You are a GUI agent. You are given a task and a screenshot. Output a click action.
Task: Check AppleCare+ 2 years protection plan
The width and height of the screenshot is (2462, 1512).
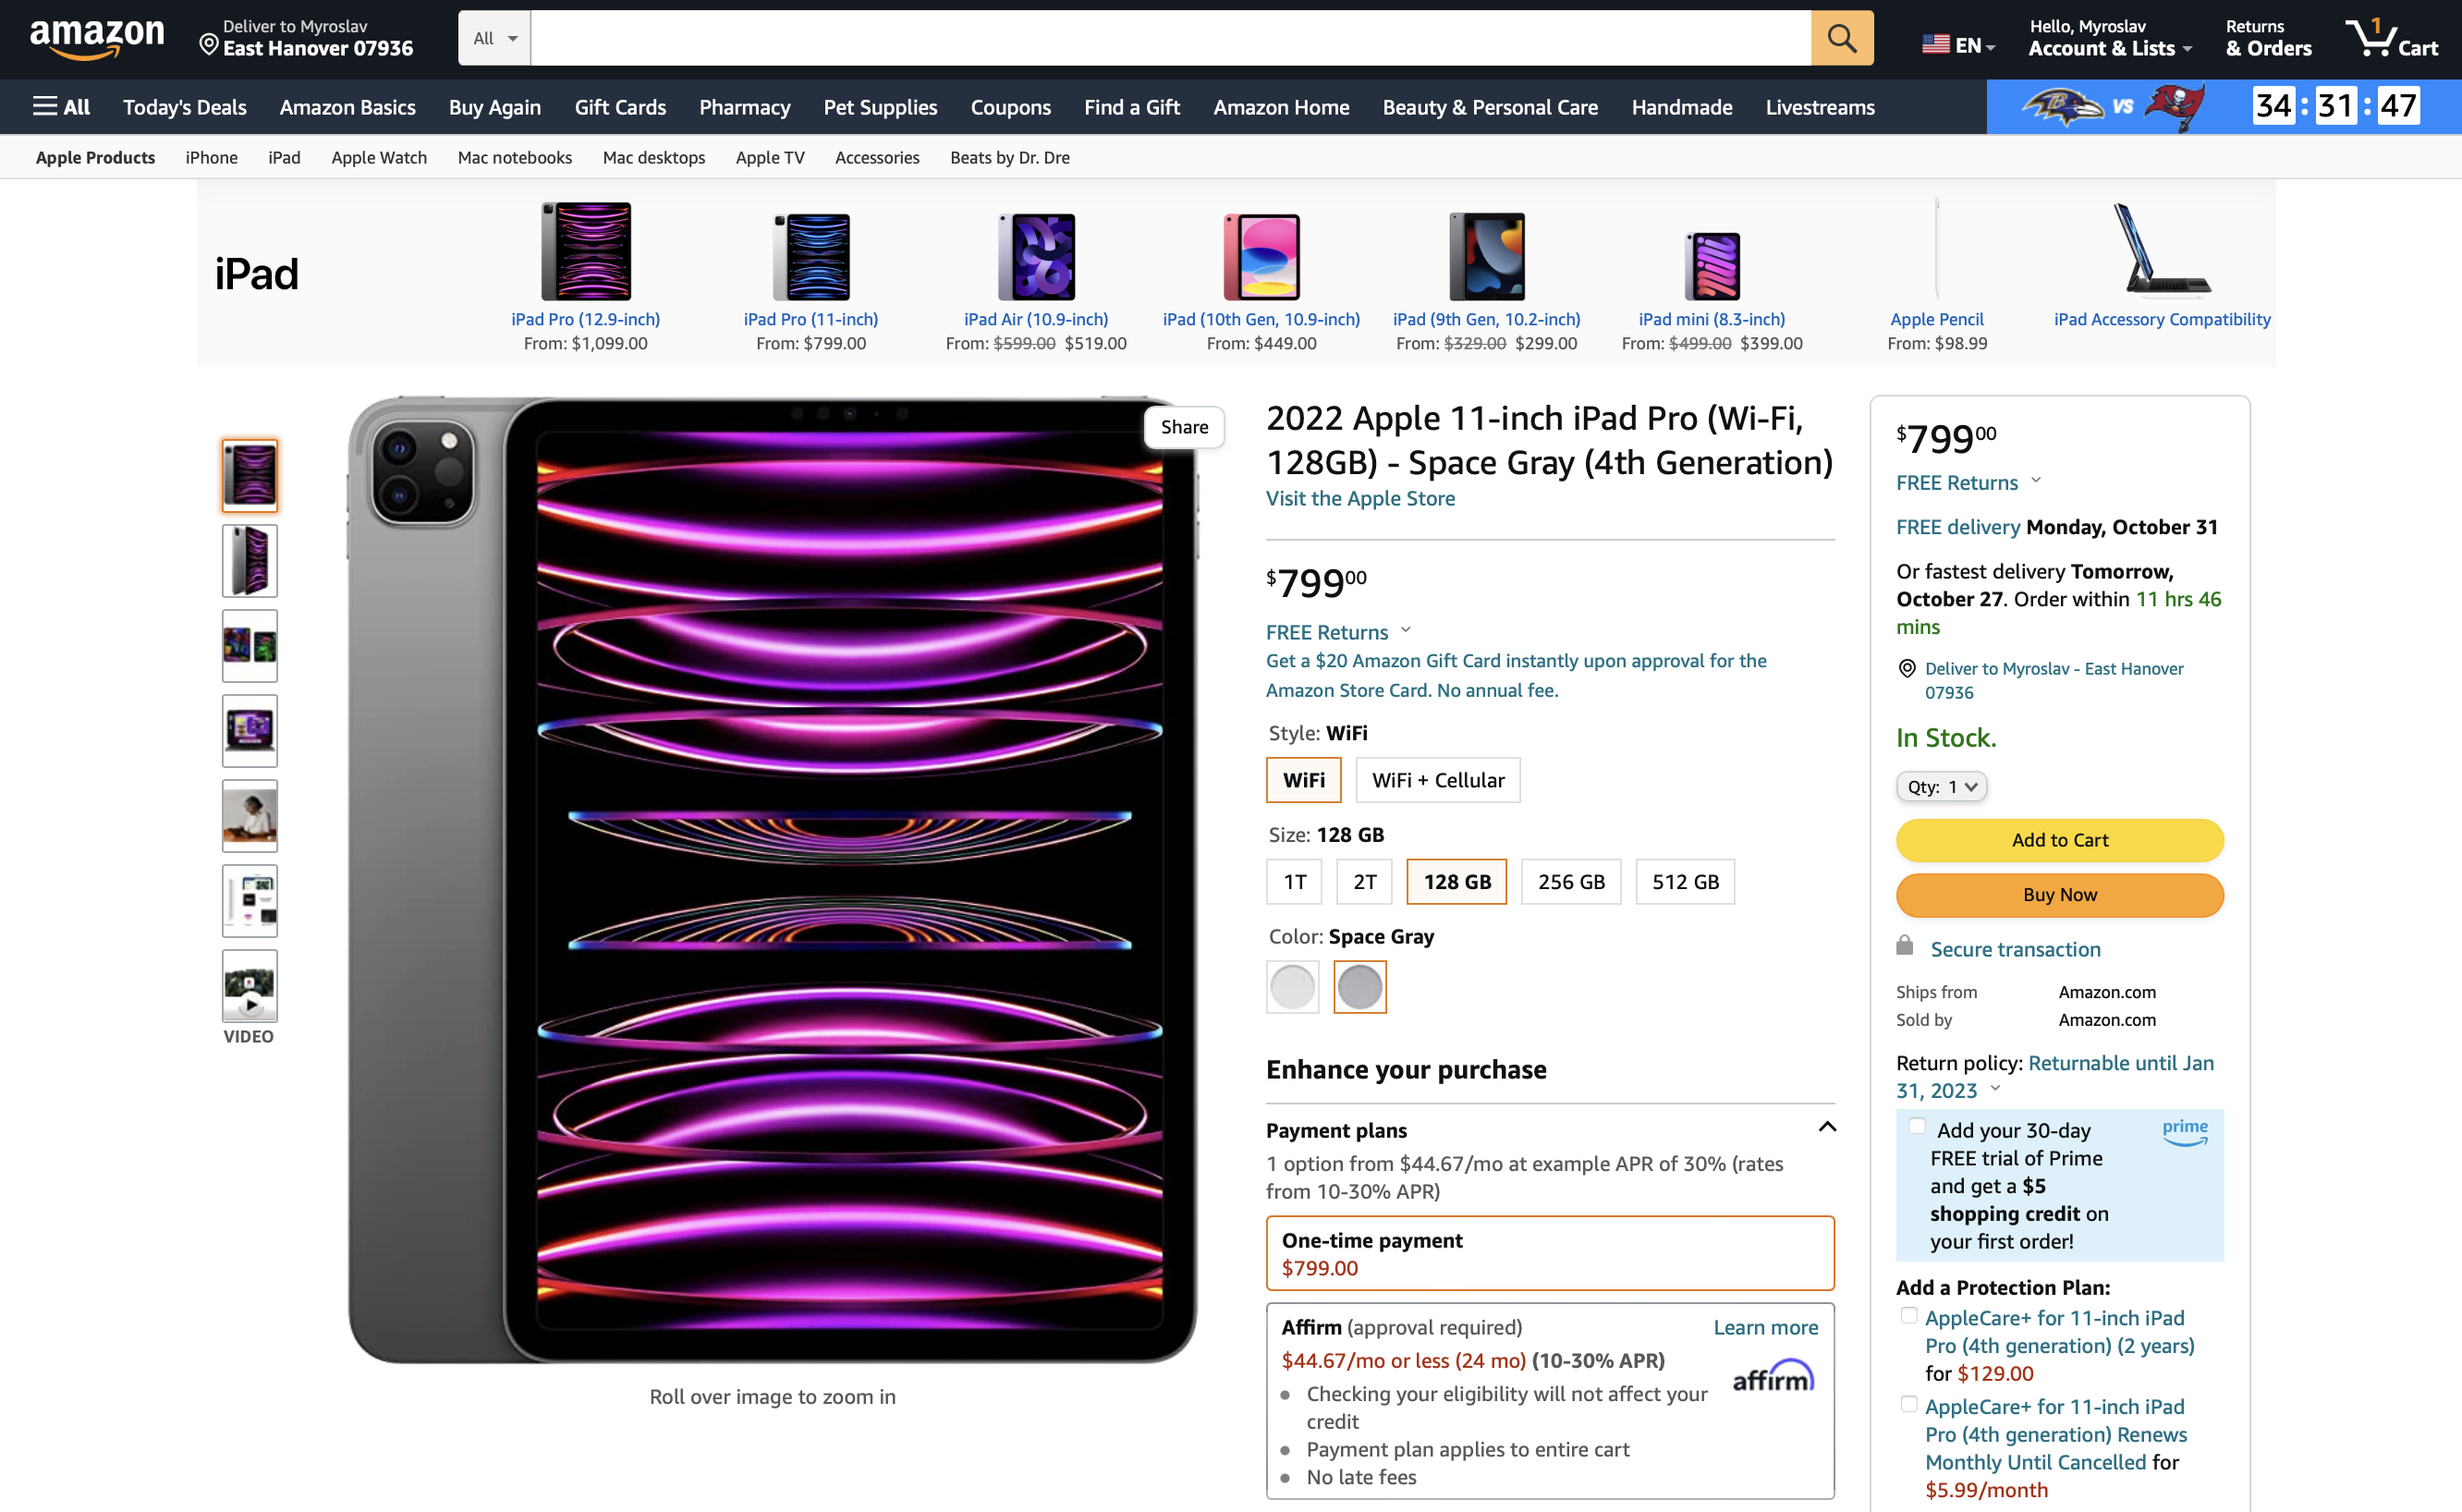[1908, 1315]
